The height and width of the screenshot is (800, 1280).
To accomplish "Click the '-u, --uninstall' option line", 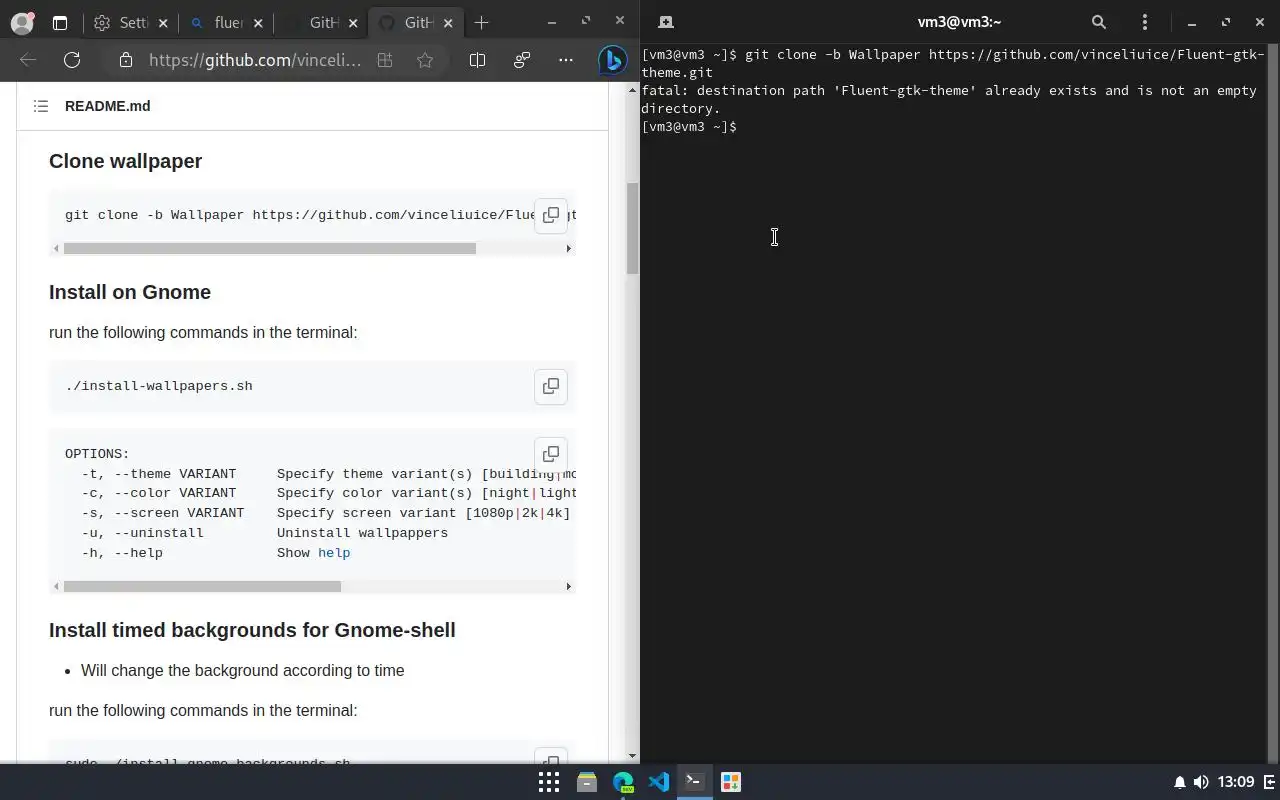I will 265,533.
